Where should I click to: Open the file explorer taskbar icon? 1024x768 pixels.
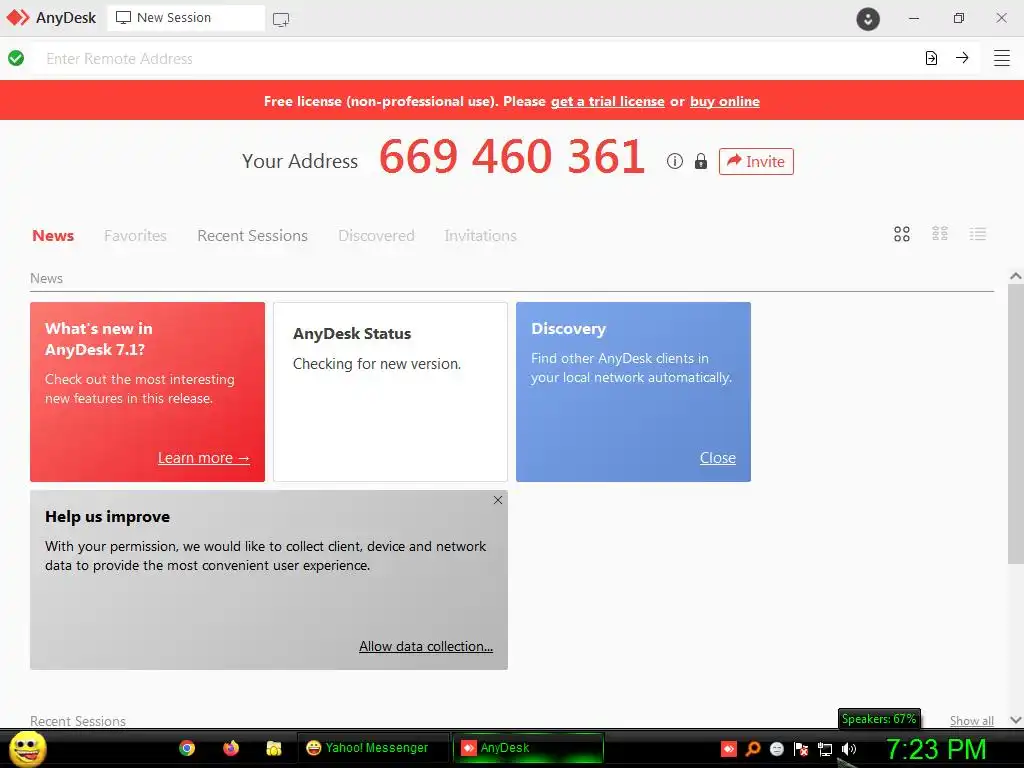[x=274, y=748]
